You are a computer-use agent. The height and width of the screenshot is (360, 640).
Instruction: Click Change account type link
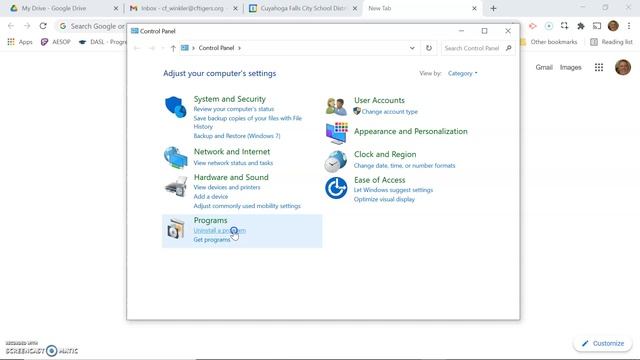(389, 111)
